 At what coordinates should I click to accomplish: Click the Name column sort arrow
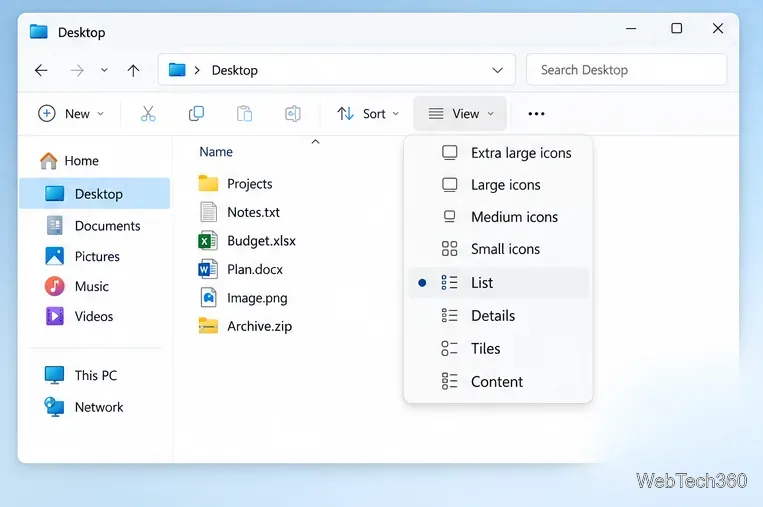(x=315, y=142)
